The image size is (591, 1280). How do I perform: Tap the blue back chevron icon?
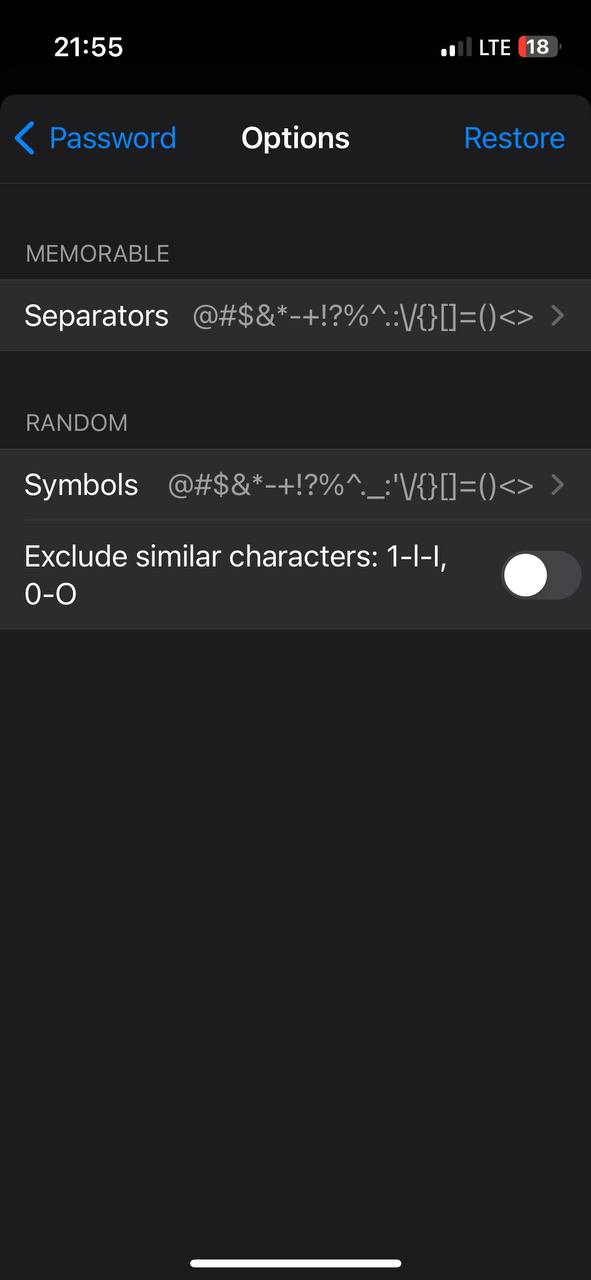tap(25, 138)
